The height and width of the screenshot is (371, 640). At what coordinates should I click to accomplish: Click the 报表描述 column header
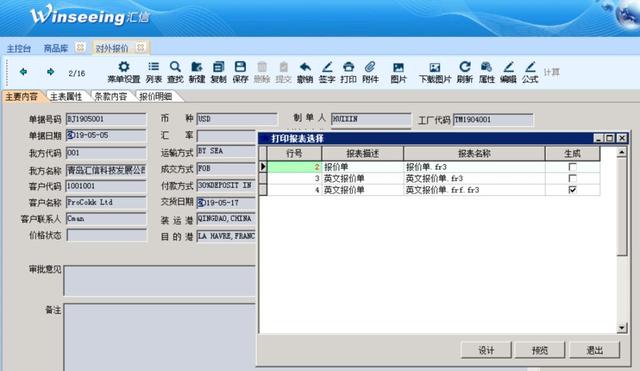pos(362,153)
